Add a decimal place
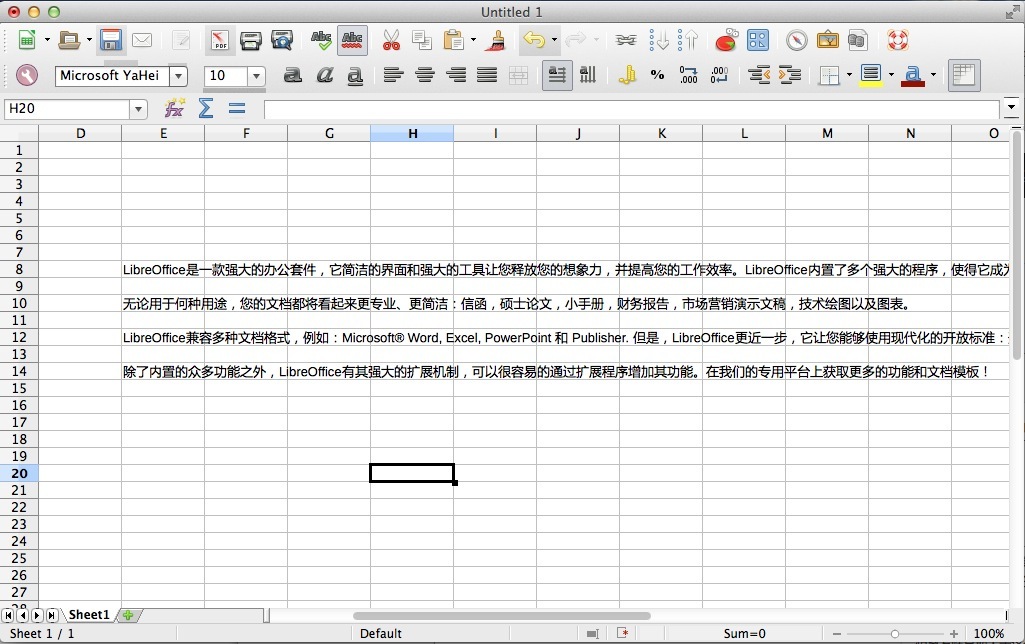This screenshot has width=1025, height=644. (688, 75)
